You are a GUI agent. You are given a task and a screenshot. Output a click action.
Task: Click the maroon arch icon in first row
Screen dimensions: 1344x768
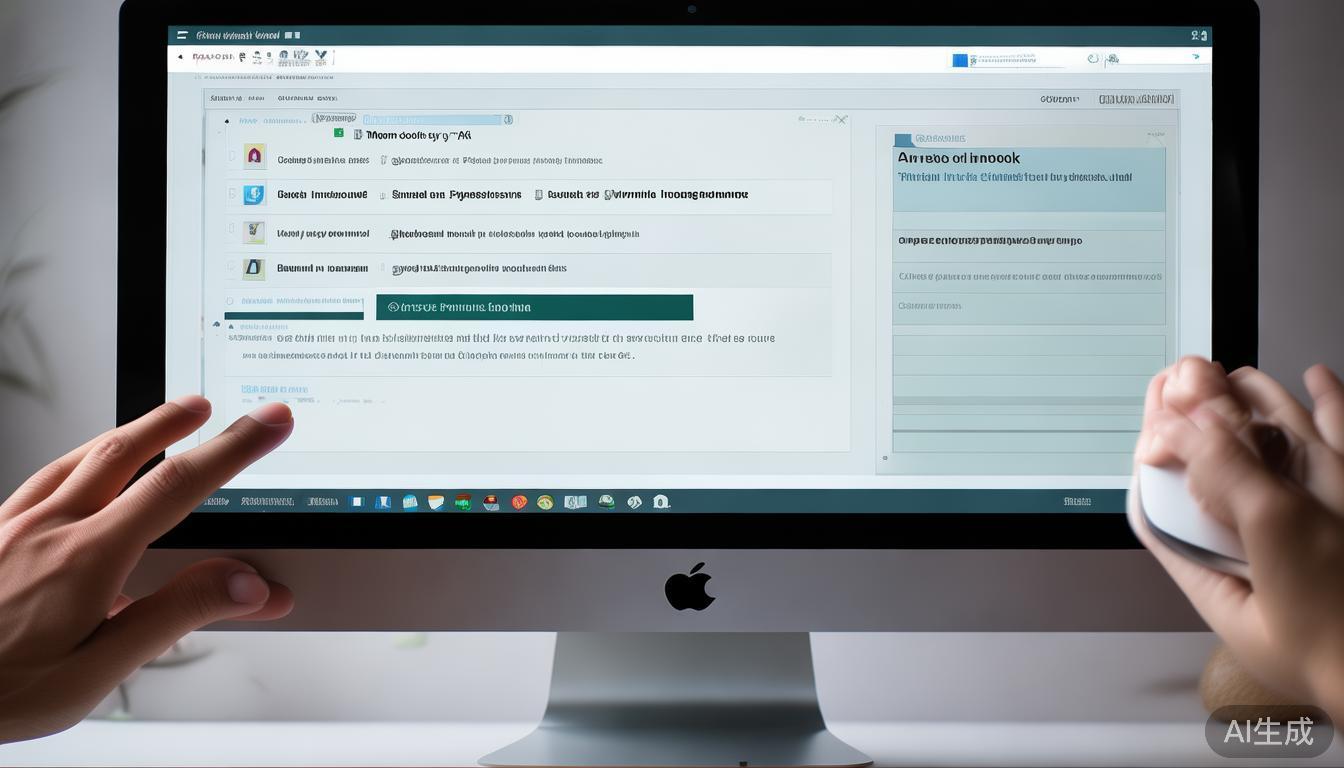(254, 156)
